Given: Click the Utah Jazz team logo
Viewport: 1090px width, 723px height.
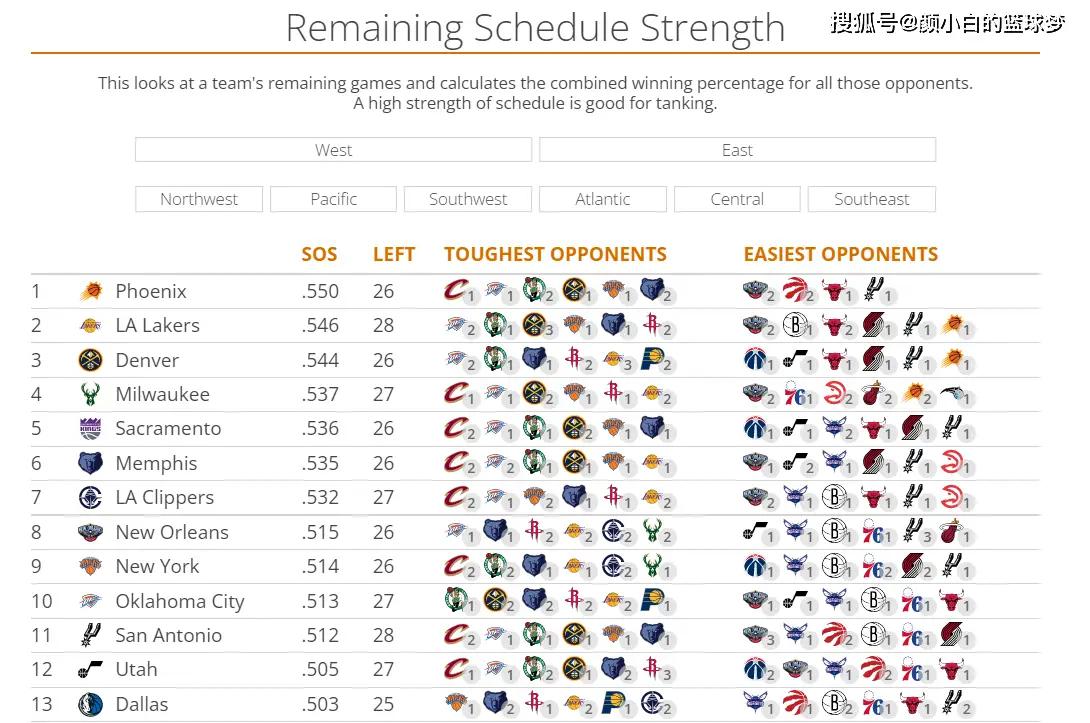Looking at the screenshot, I should tap(90, 669).
